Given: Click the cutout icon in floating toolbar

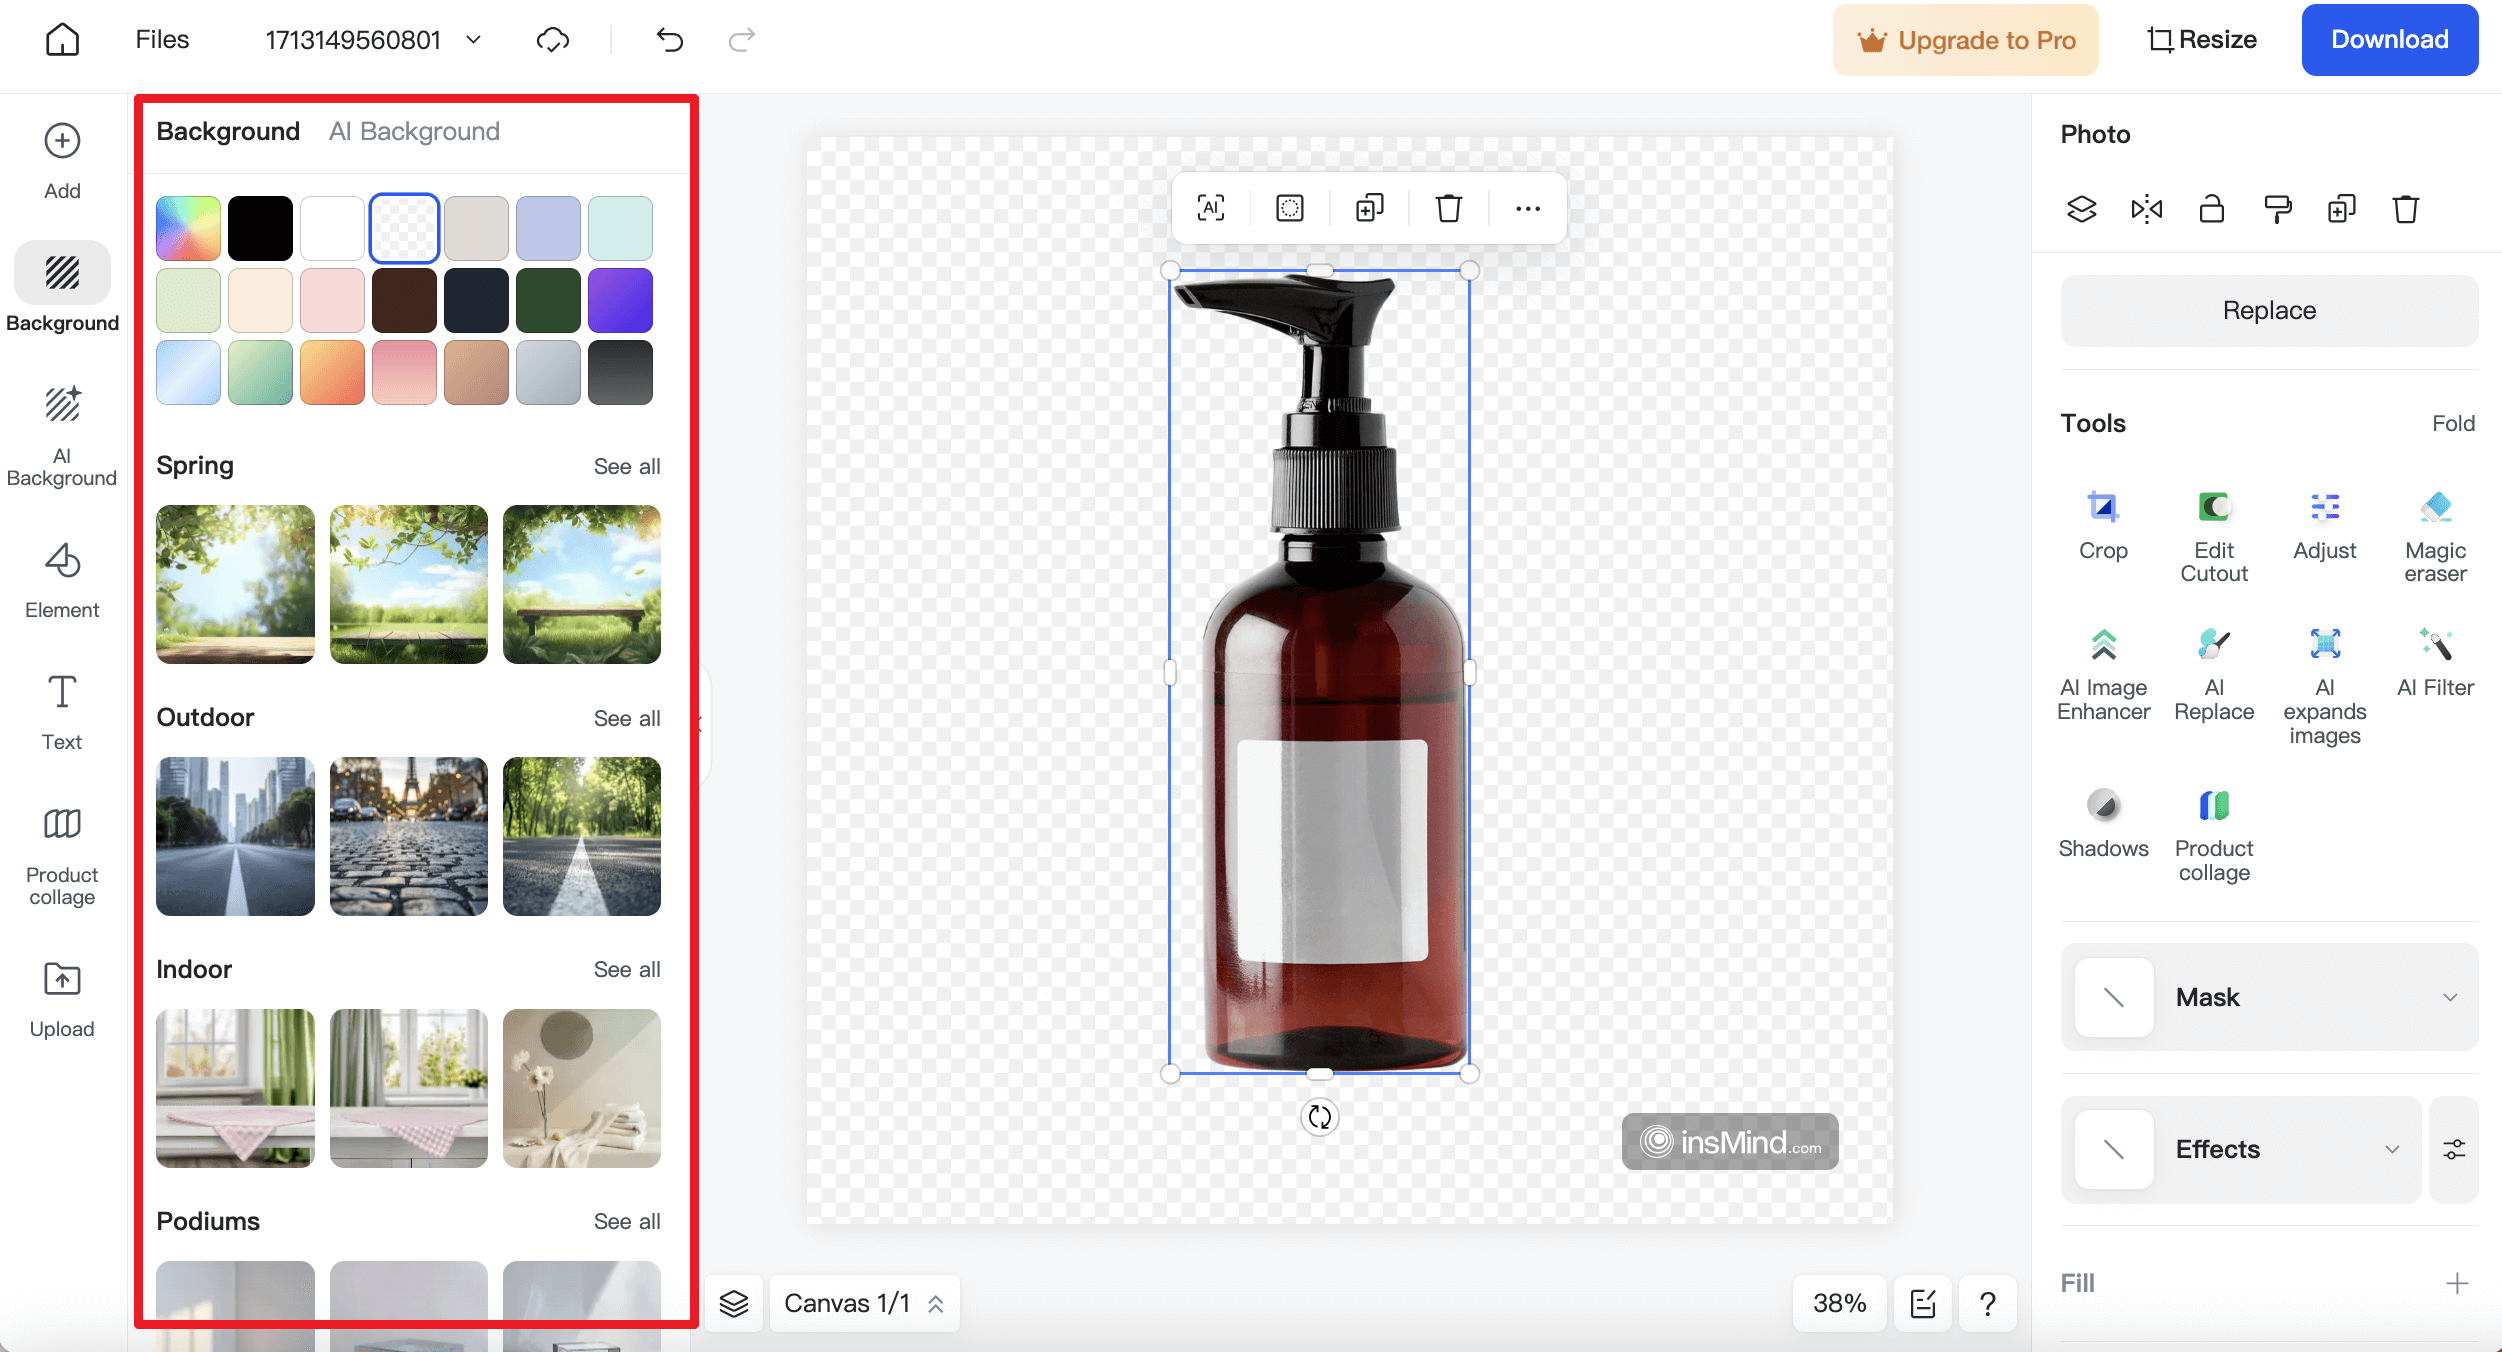Looking at the screenshot, I should tap(1290, 208).
